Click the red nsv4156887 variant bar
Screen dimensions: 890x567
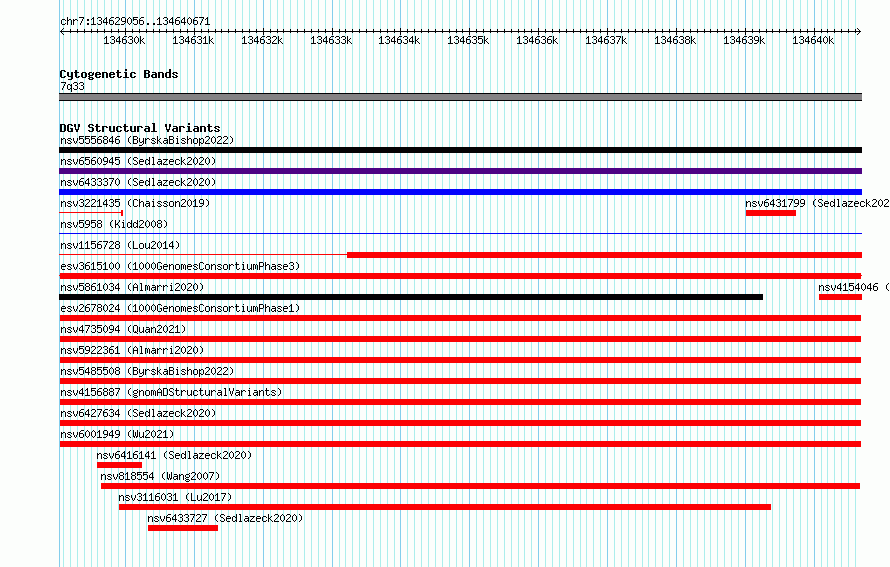pyautogui.click(x=460, y=402)
